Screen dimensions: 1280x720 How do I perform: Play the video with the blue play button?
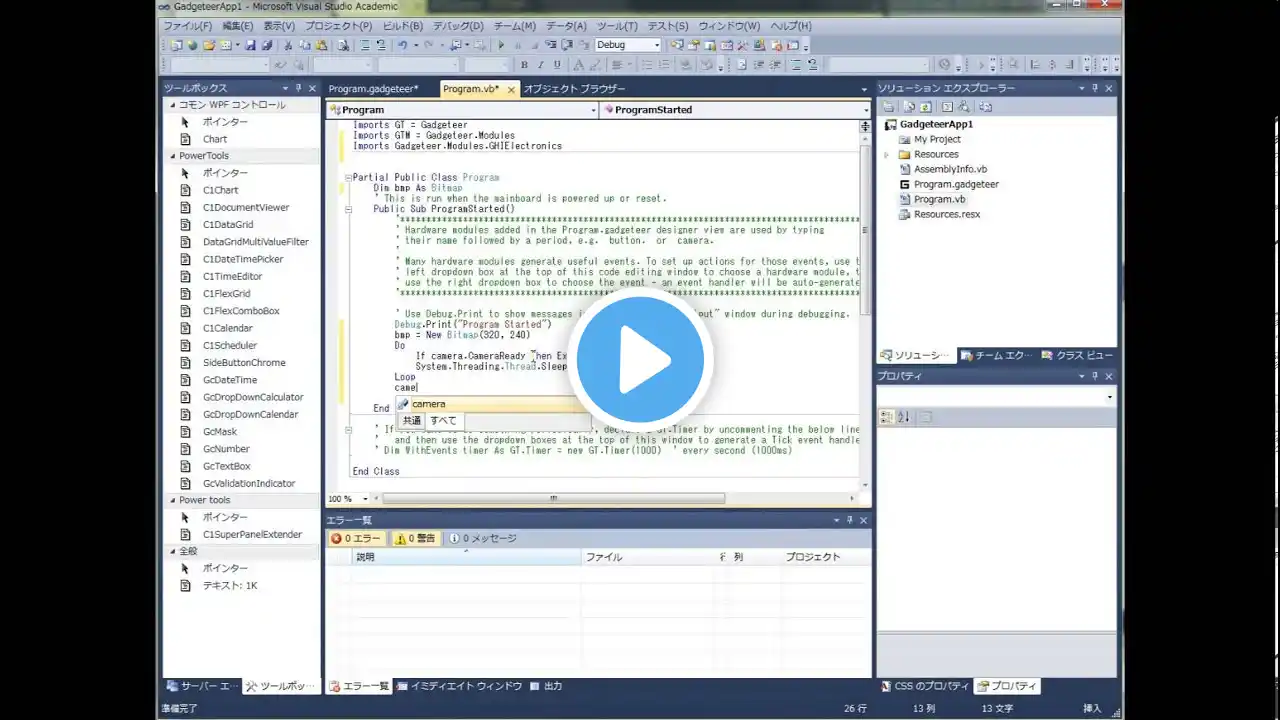[x=640, y=360]
